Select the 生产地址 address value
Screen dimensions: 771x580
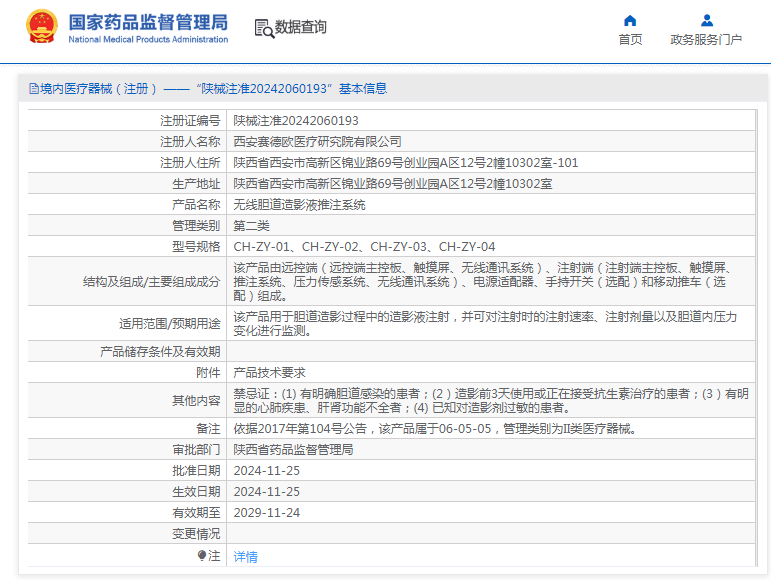(393, 184)
